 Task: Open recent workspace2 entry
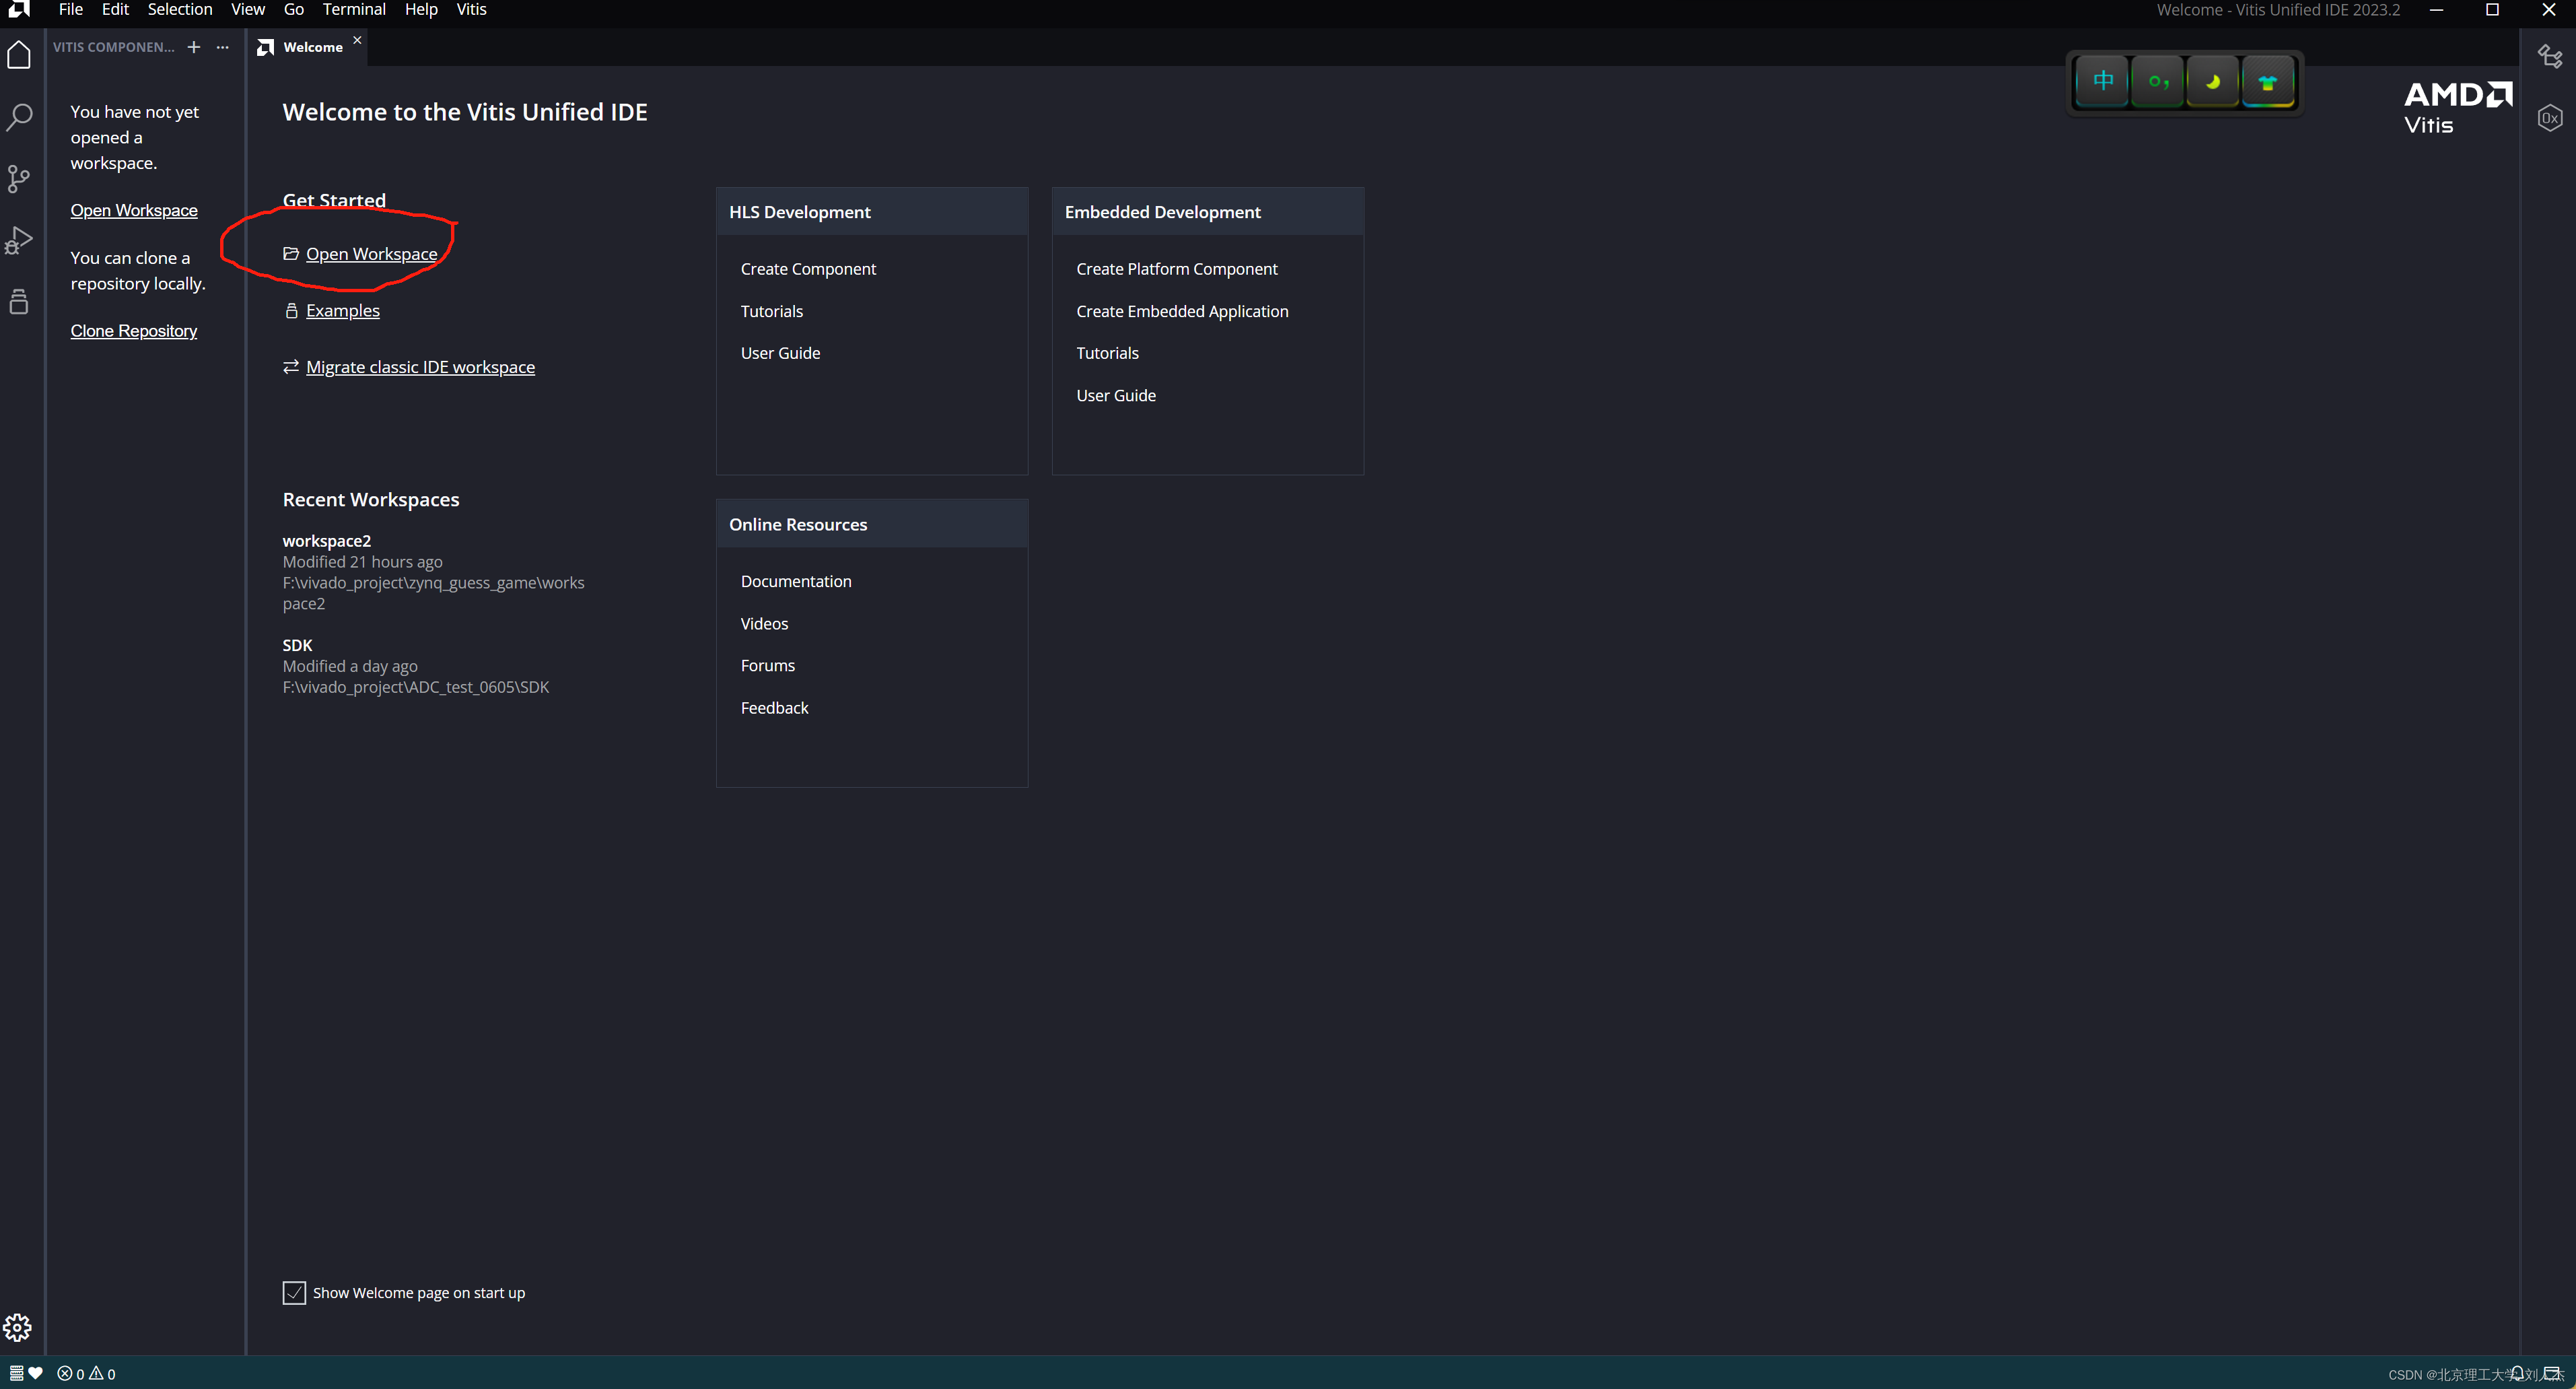(326, 541)
